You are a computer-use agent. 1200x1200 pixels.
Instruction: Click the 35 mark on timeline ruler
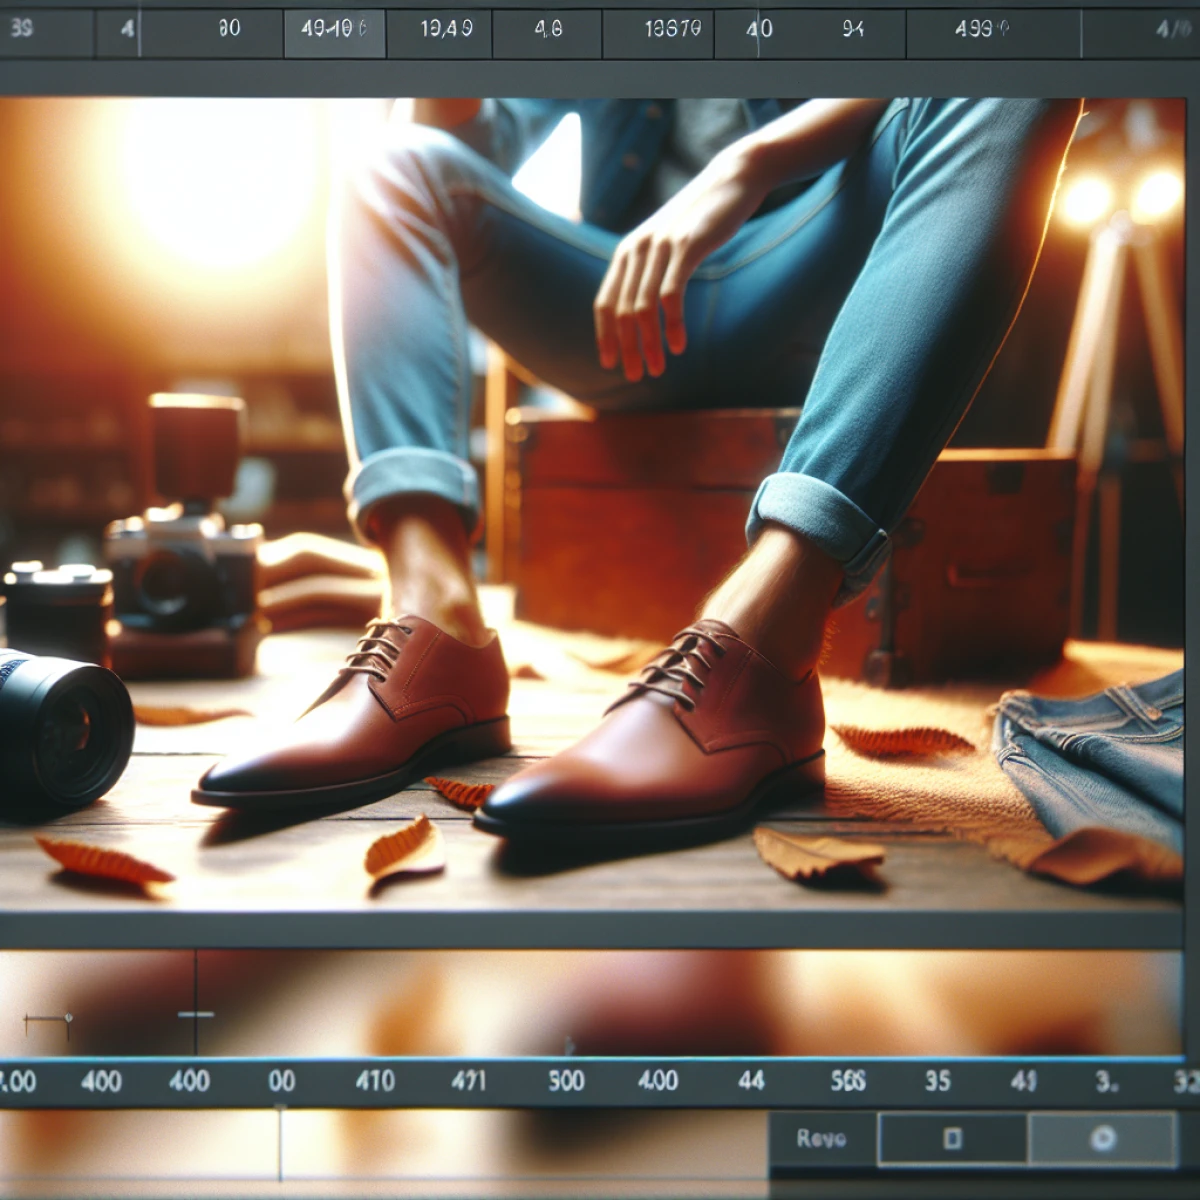point(937,1080)
